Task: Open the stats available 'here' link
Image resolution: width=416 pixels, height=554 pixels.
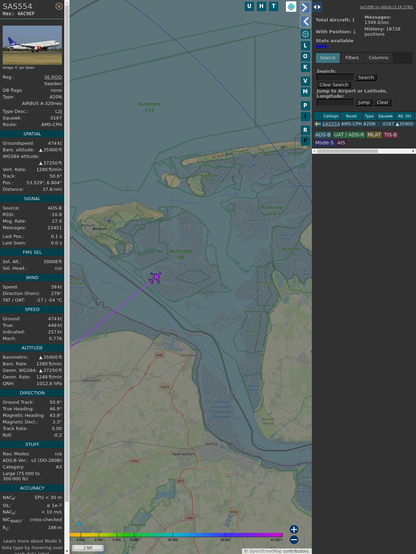Action: [321, 46]
